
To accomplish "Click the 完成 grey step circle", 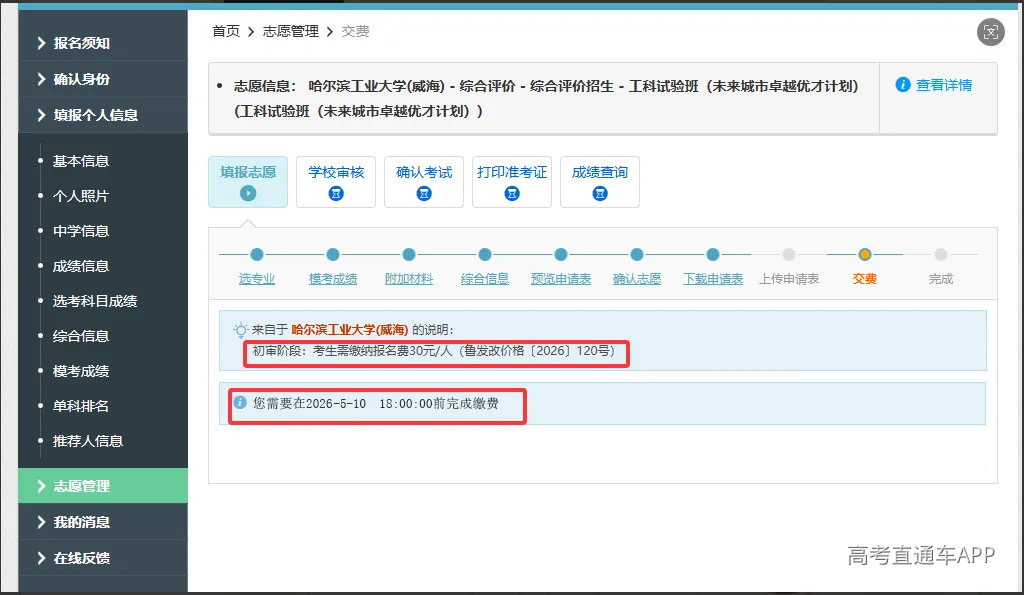I will coord(941,255).
